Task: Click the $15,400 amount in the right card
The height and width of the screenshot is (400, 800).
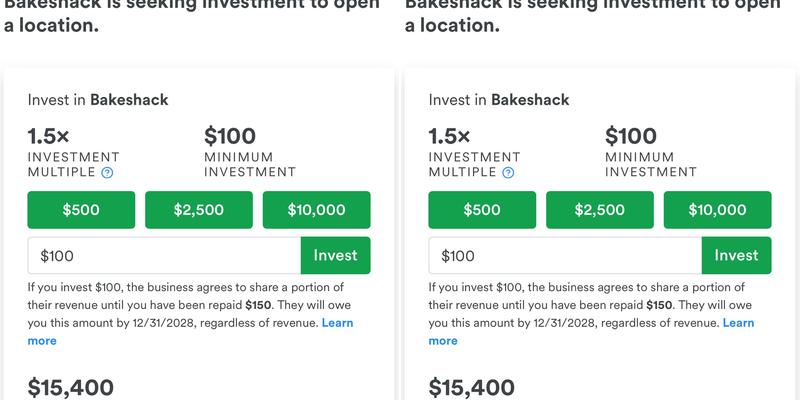Action: [472, 387]
